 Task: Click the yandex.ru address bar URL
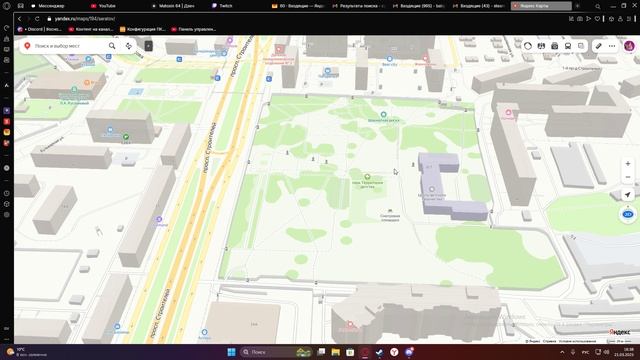pyautogui.click(x=85, y=19)
